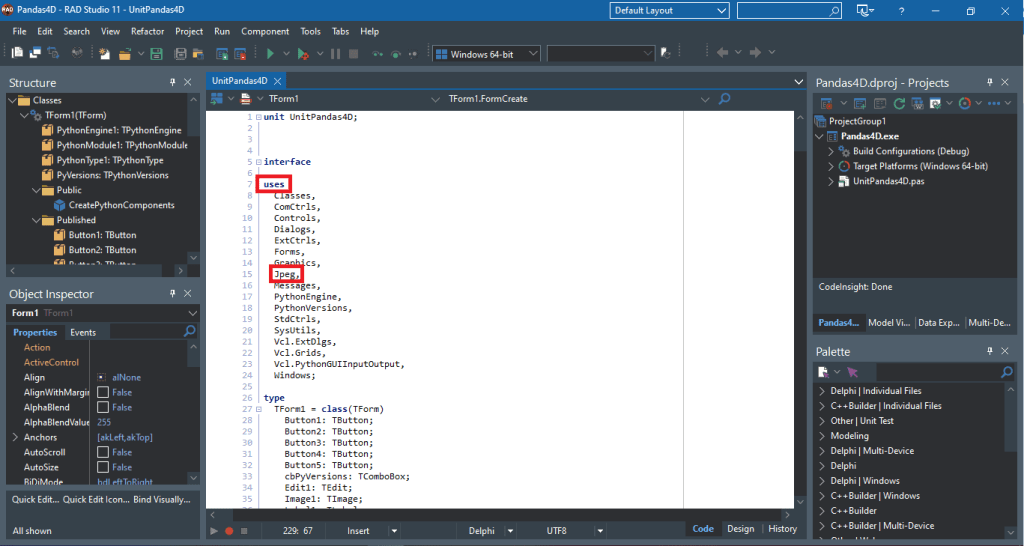This screenshot has width=1024, height=546.
Task: Select CreatePythonComponents in Structure tree
Action: tap(121, 205)
